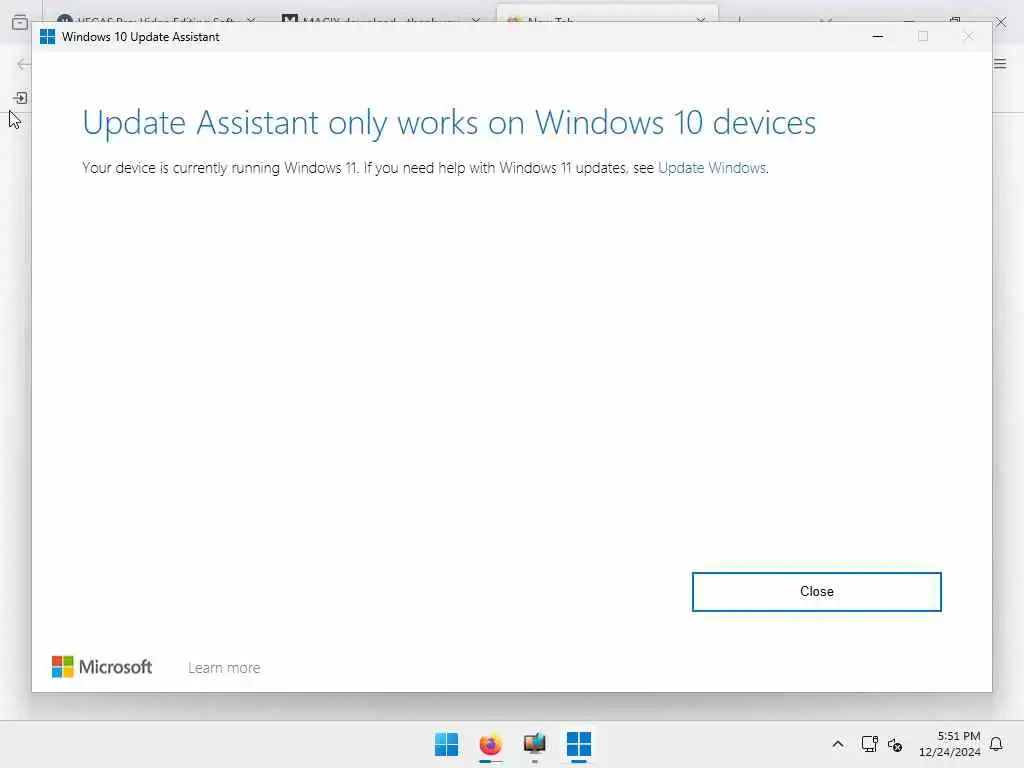Click the Windows logo in the title bar
Image resolution: width=1024 pixels, height=768 pixels.
coord(47,37)
